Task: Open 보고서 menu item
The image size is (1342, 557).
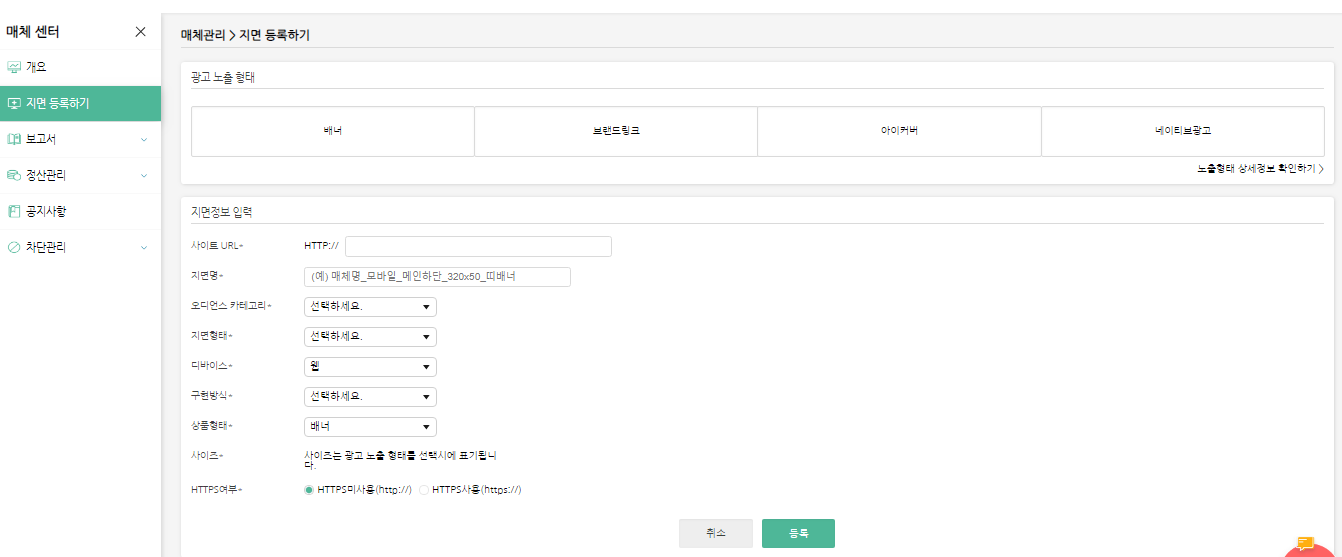Action: [x=80, y=139]
